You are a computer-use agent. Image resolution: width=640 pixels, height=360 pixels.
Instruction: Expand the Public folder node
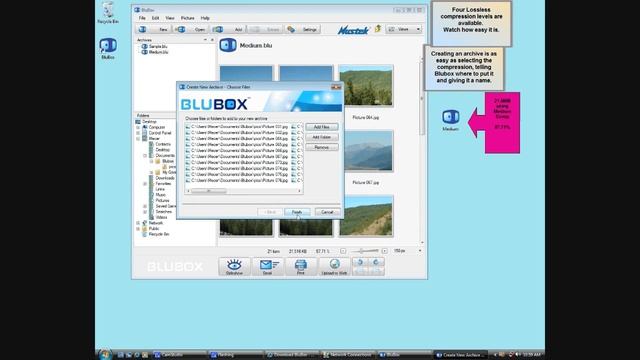[138, 229]
